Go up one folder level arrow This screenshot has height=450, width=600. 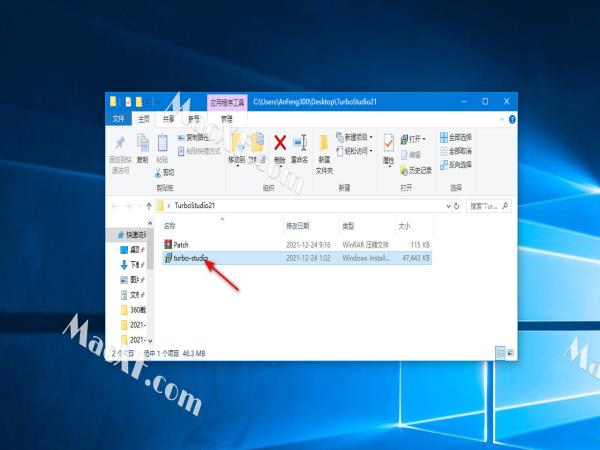(149, 206)
